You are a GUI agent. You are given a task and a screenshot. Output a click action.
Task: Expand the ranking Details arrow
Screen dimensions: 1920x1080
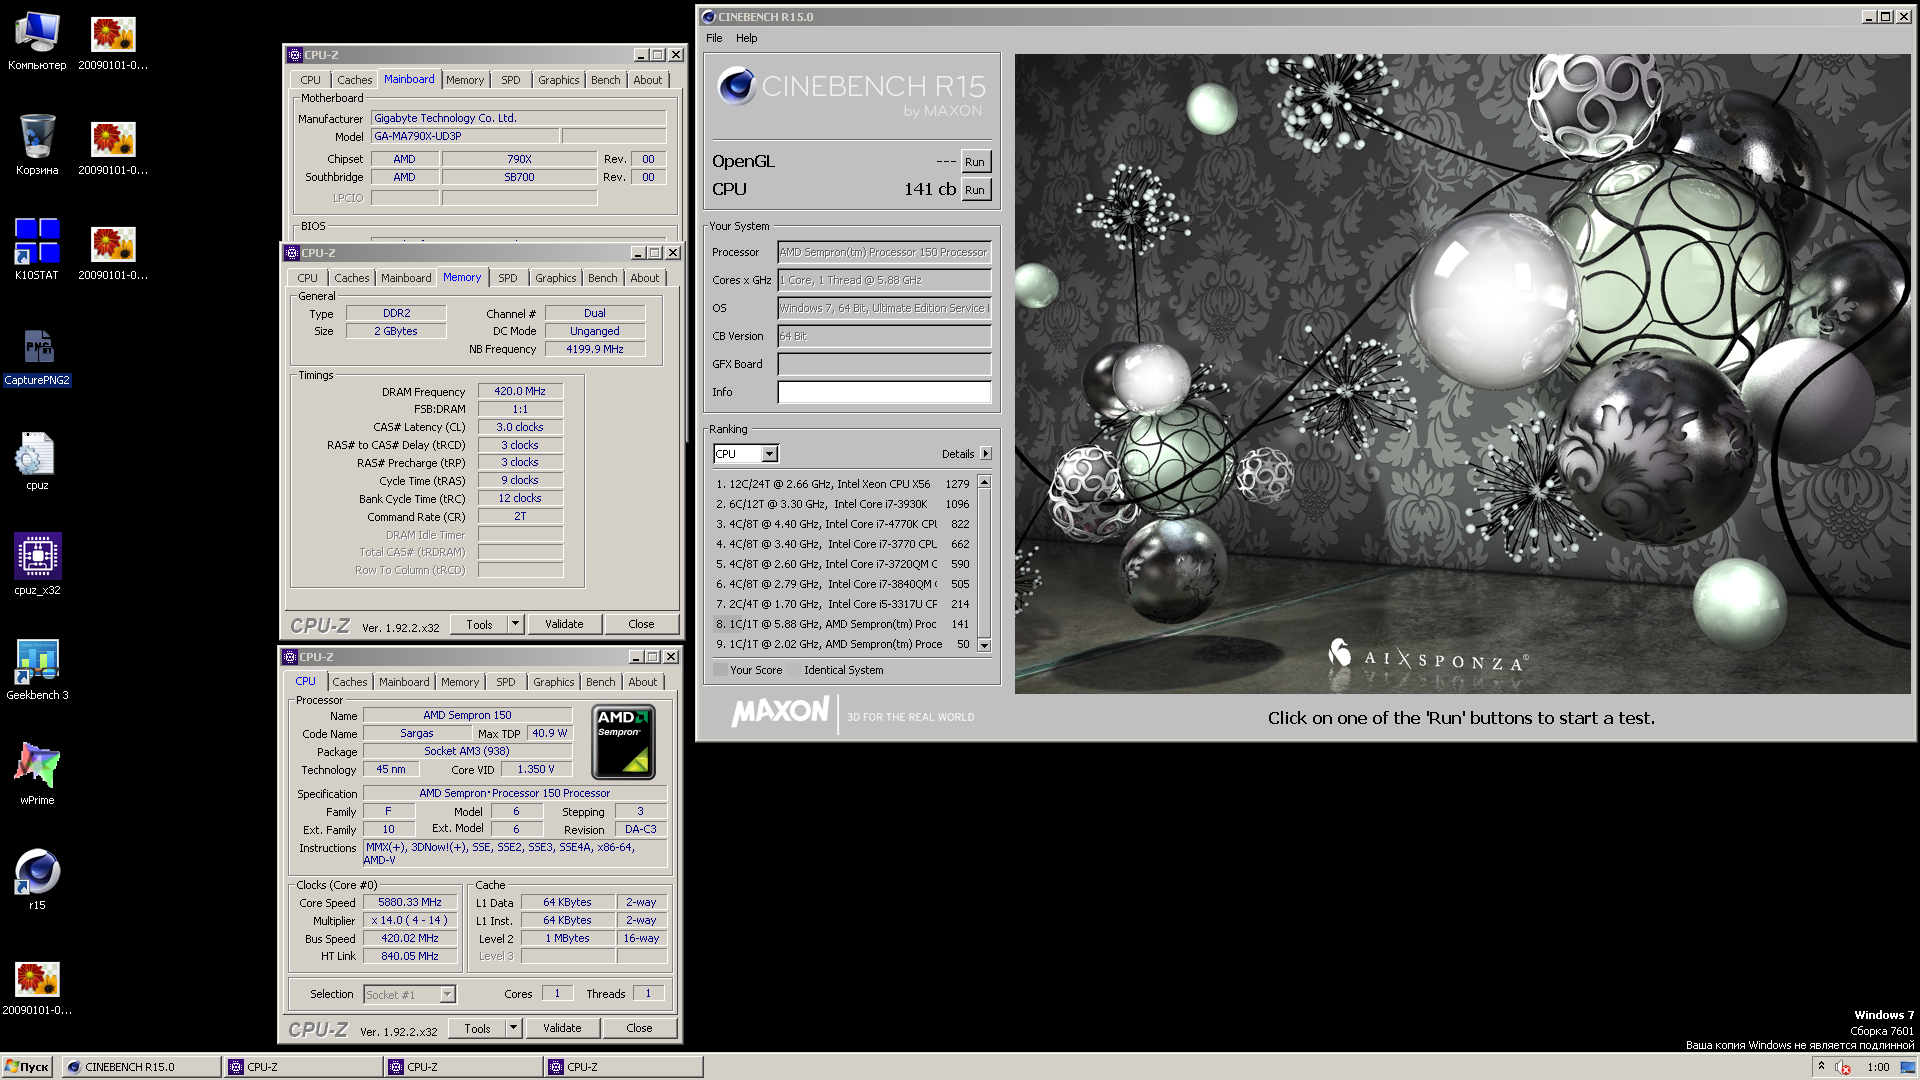pyautogui.click(x=986, y=454)
